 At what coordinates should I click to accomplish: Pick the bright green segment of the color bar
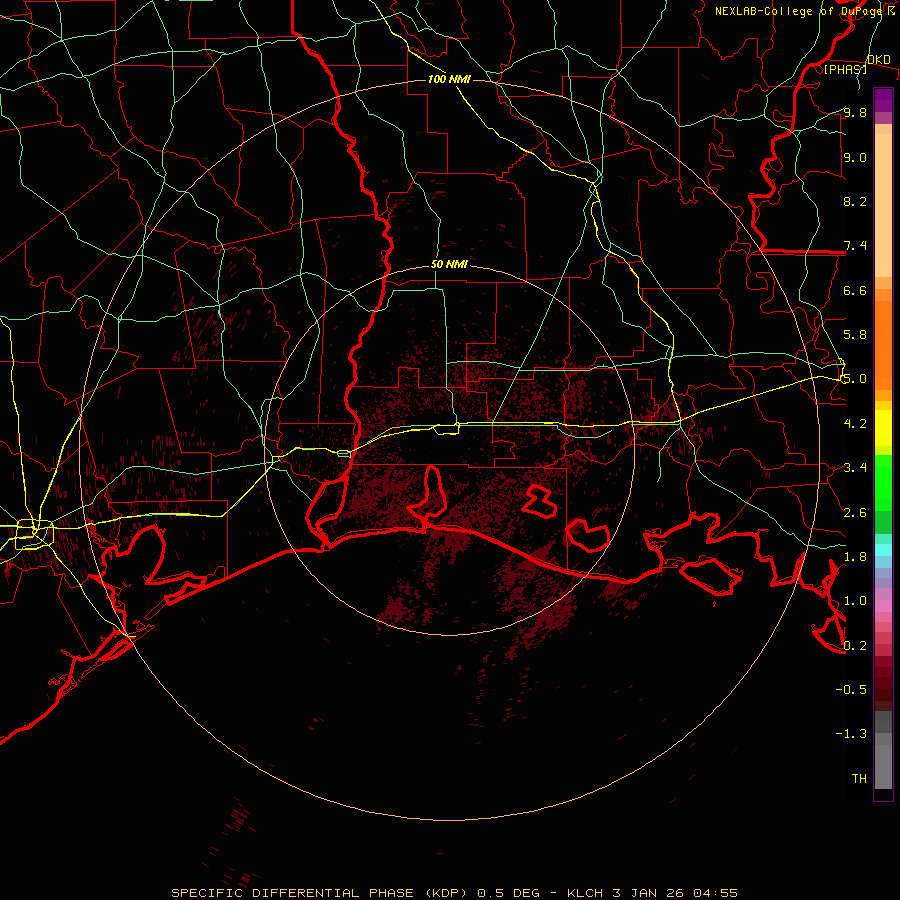click(x=883, y=484)
